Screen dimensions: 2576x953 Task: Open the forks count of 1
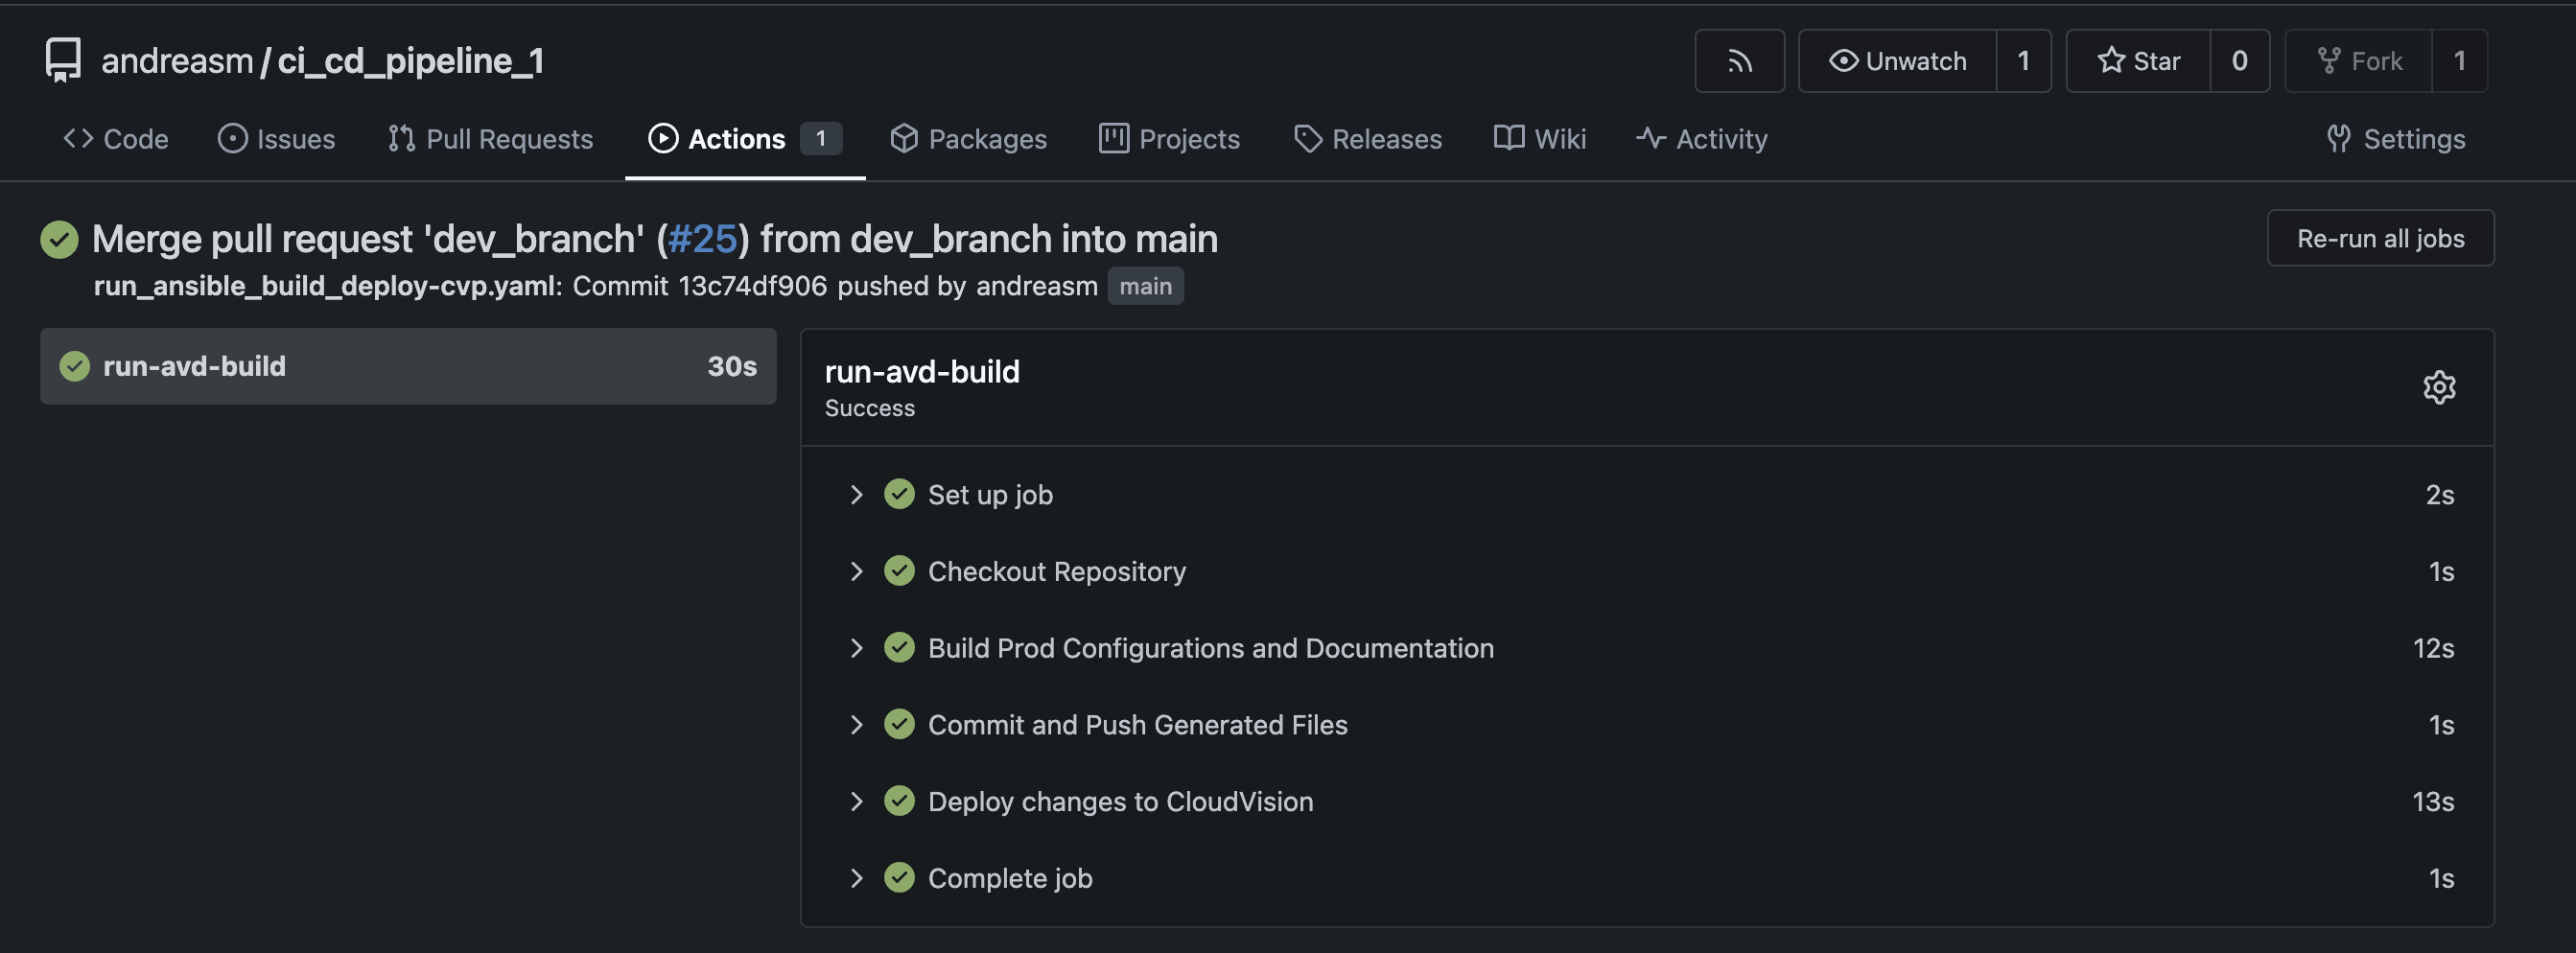click(2459, 61)
